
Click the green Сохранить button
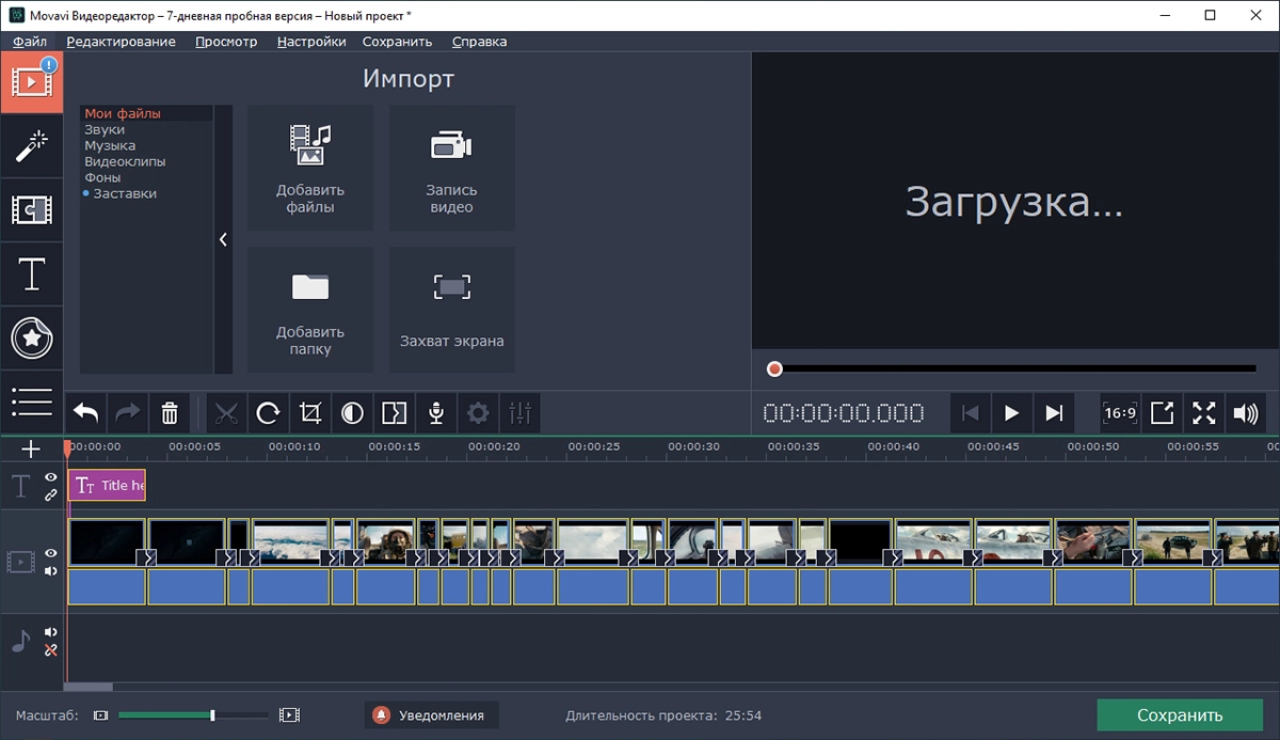(x=1180, y=715)
